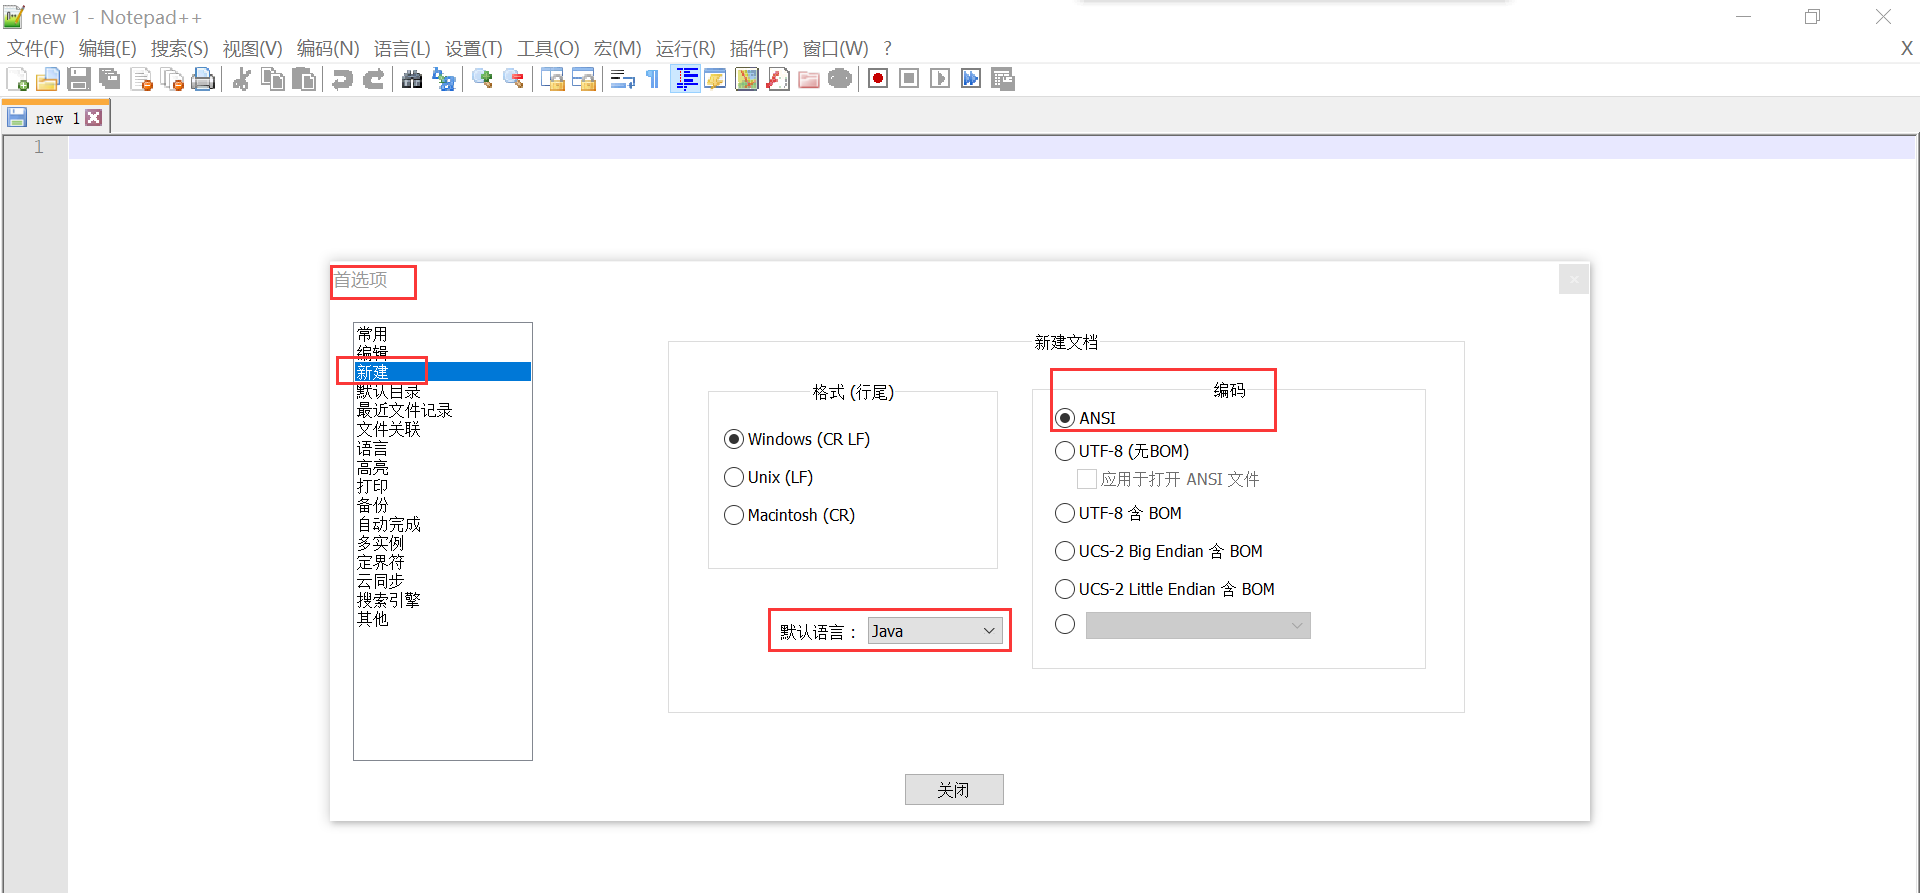This screenshot has height=893, width=1920.
Task: Open the Document Map icon
Action: pos(747,79)
